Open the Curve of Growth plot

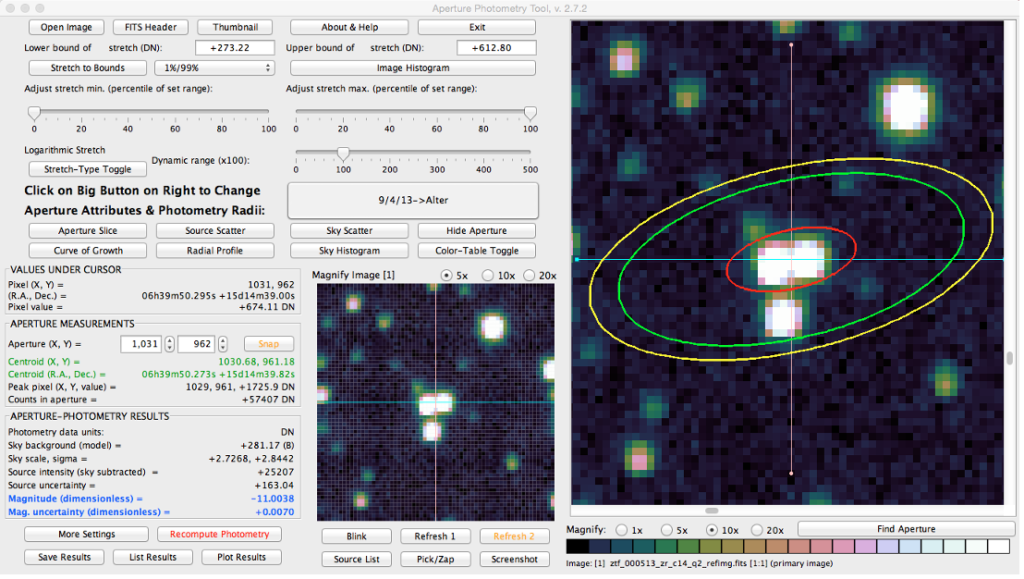(x=87, y=250)
